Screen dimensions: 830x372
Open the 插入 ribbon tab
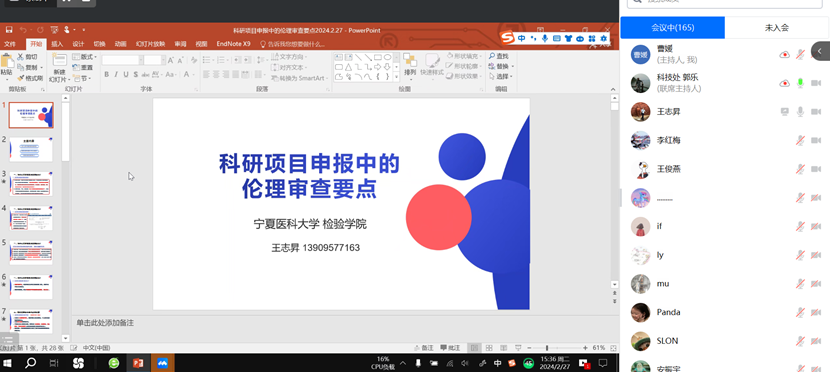[x=57, y=44]
